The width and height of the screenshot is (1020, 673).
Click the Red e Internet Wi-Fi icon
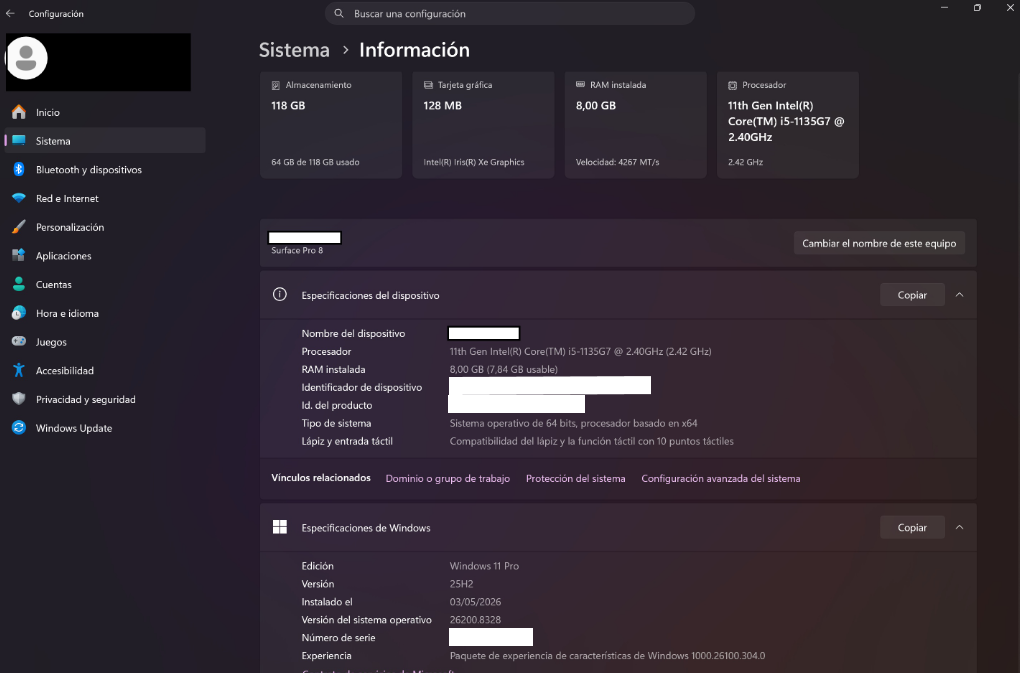pos(19,198)
